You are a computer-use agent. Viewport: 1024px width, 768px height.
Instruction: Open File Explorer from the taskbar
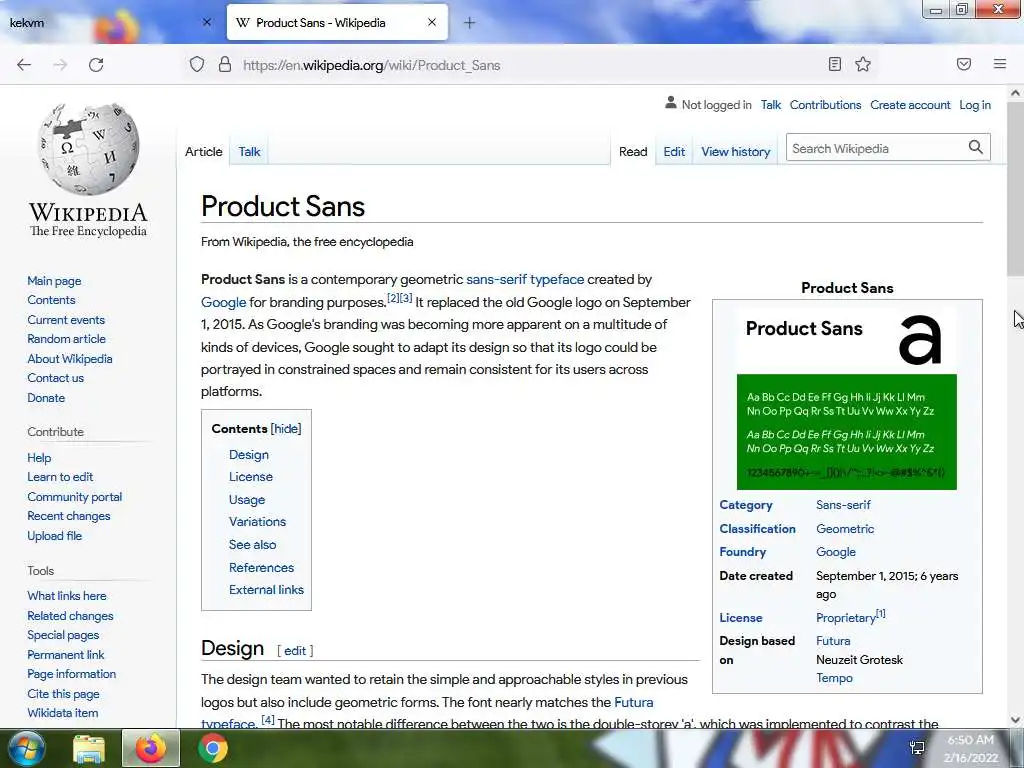(89, 750)
